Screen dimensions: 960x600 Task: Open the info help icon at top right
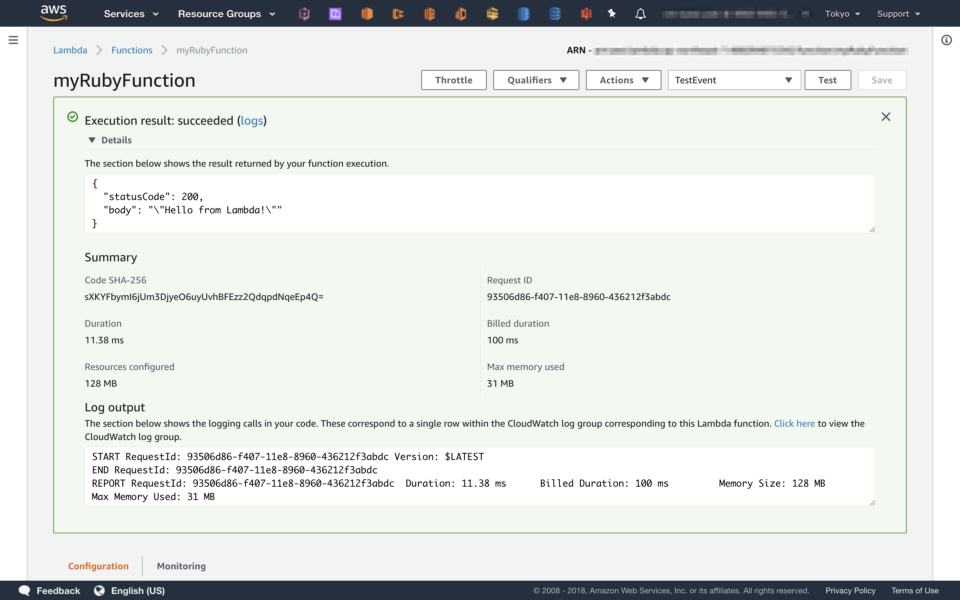(946, 40)
